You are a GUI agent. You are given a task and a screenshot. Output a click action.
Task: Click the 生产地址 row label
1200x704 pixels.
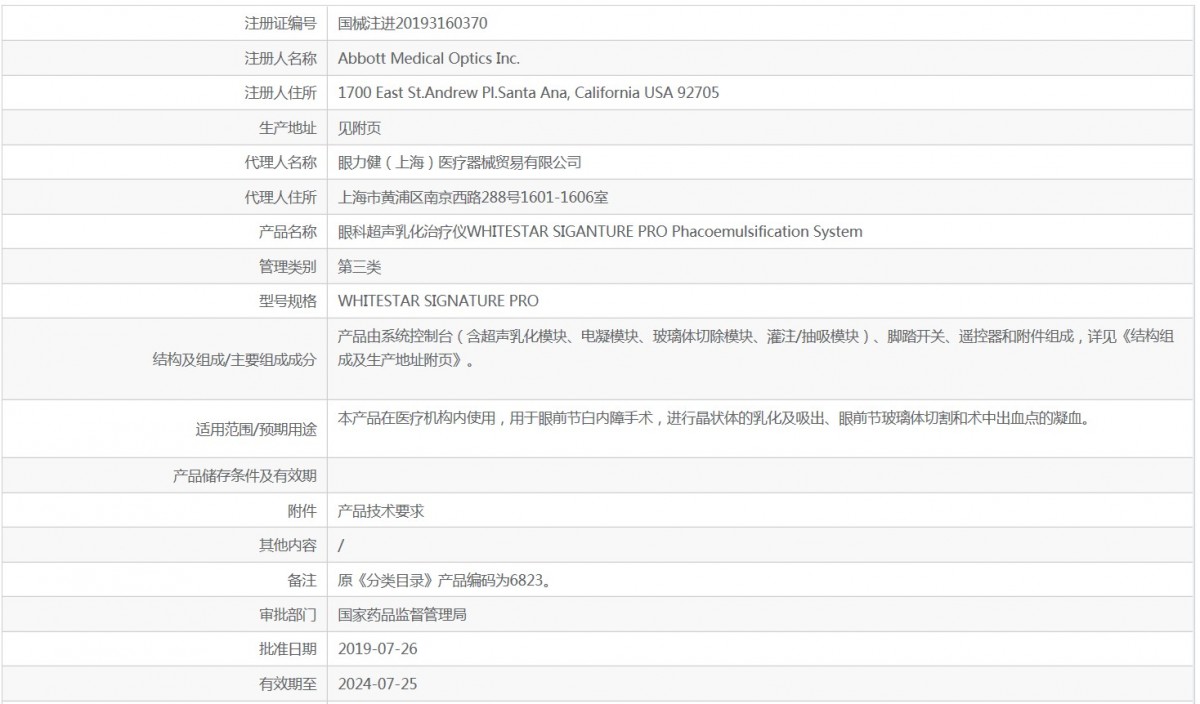click(x=288, y=128)
